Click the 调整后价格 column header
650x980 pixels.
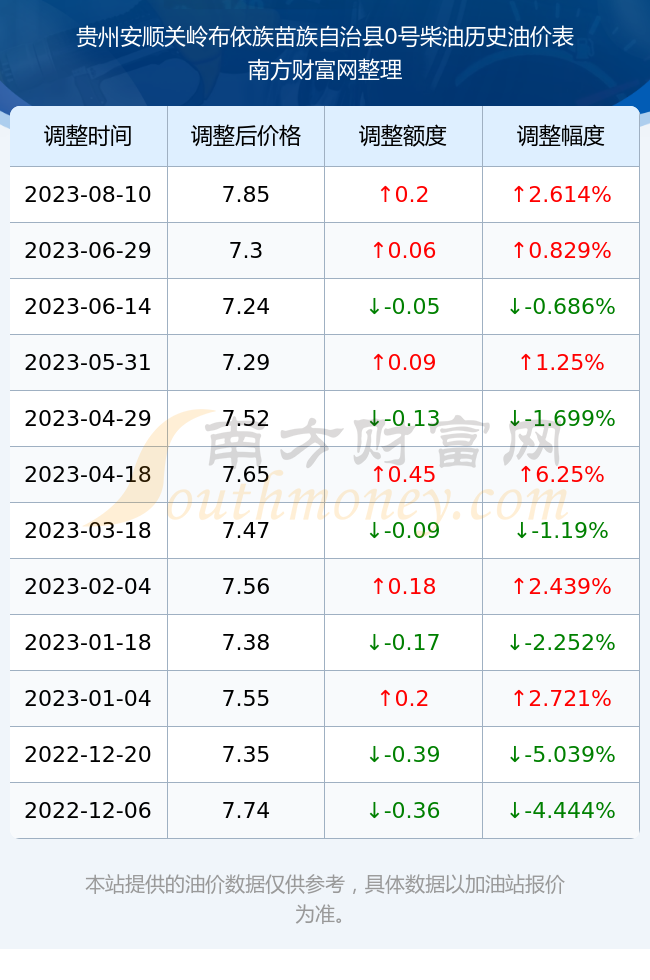coord(246,136)
